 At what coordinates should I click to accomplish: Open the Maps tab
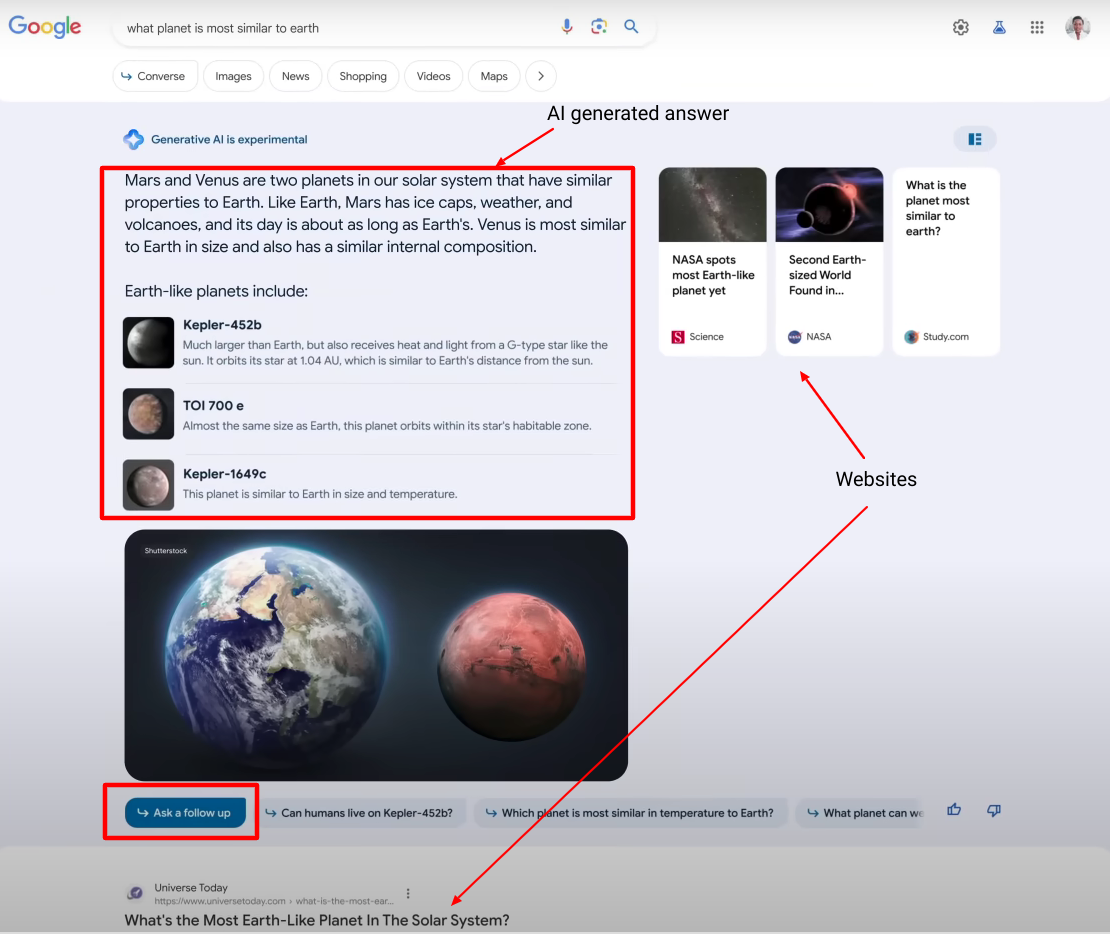494,76
